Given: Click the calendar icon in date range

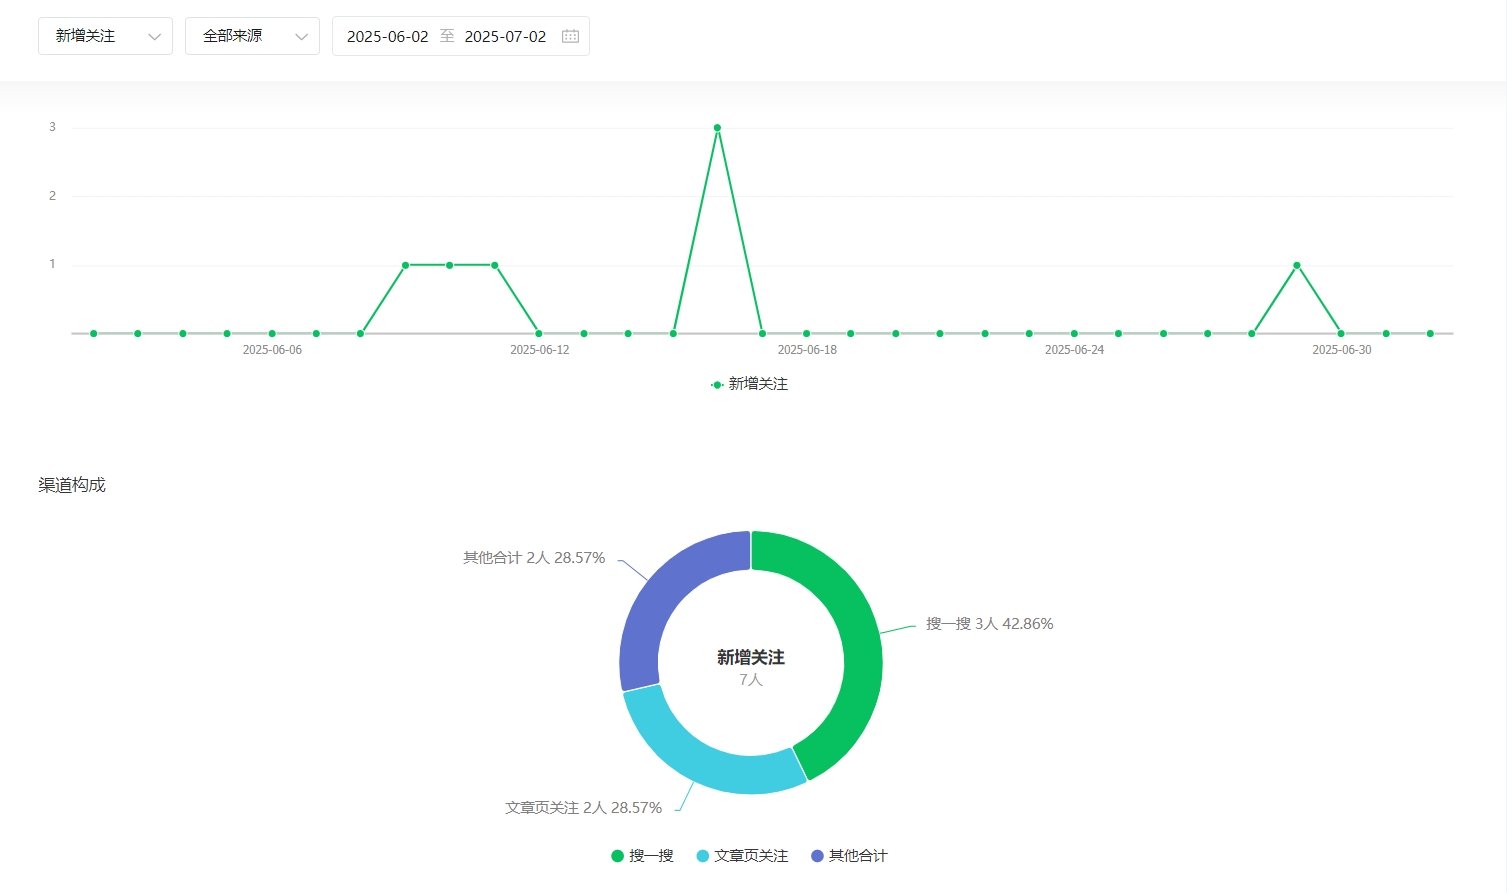Looking at the screenshot, I should click(571, 36).
